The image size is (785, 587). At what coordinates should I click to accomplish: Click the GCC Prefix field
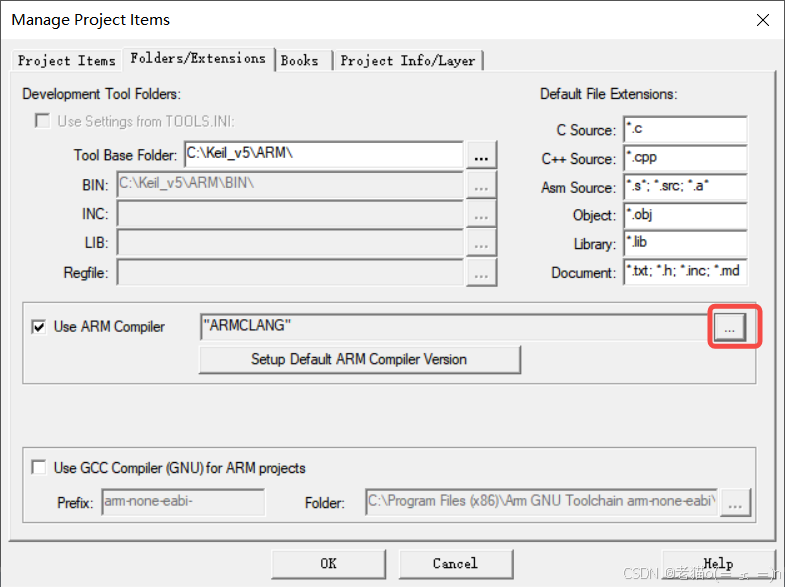pyautogui.click(x=183, y=502)
